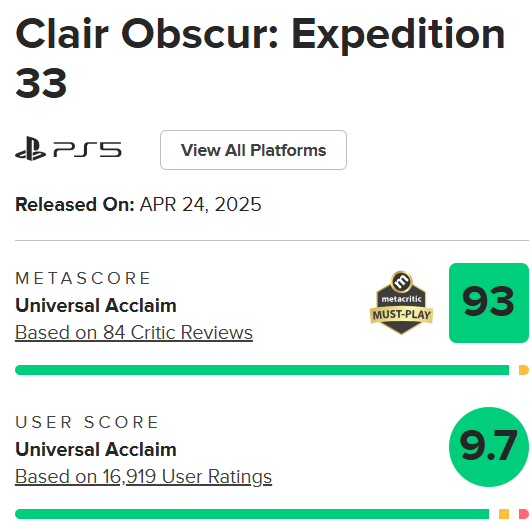Click the METASCORE heading label
532x528 pixels.
click(x=83, y=278)
